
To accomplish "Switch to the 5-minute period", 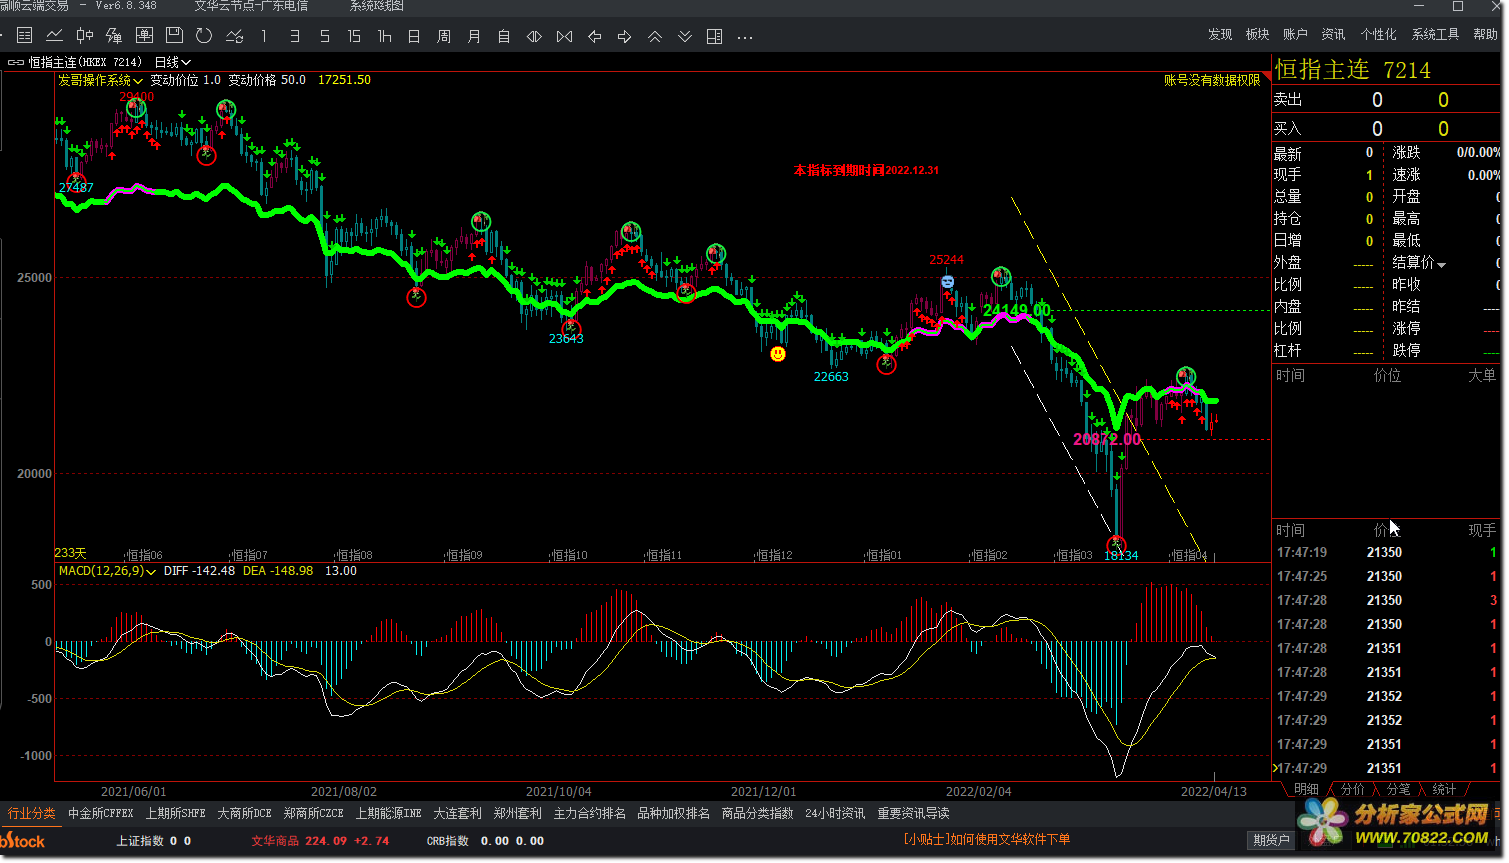I will point(324,36).
